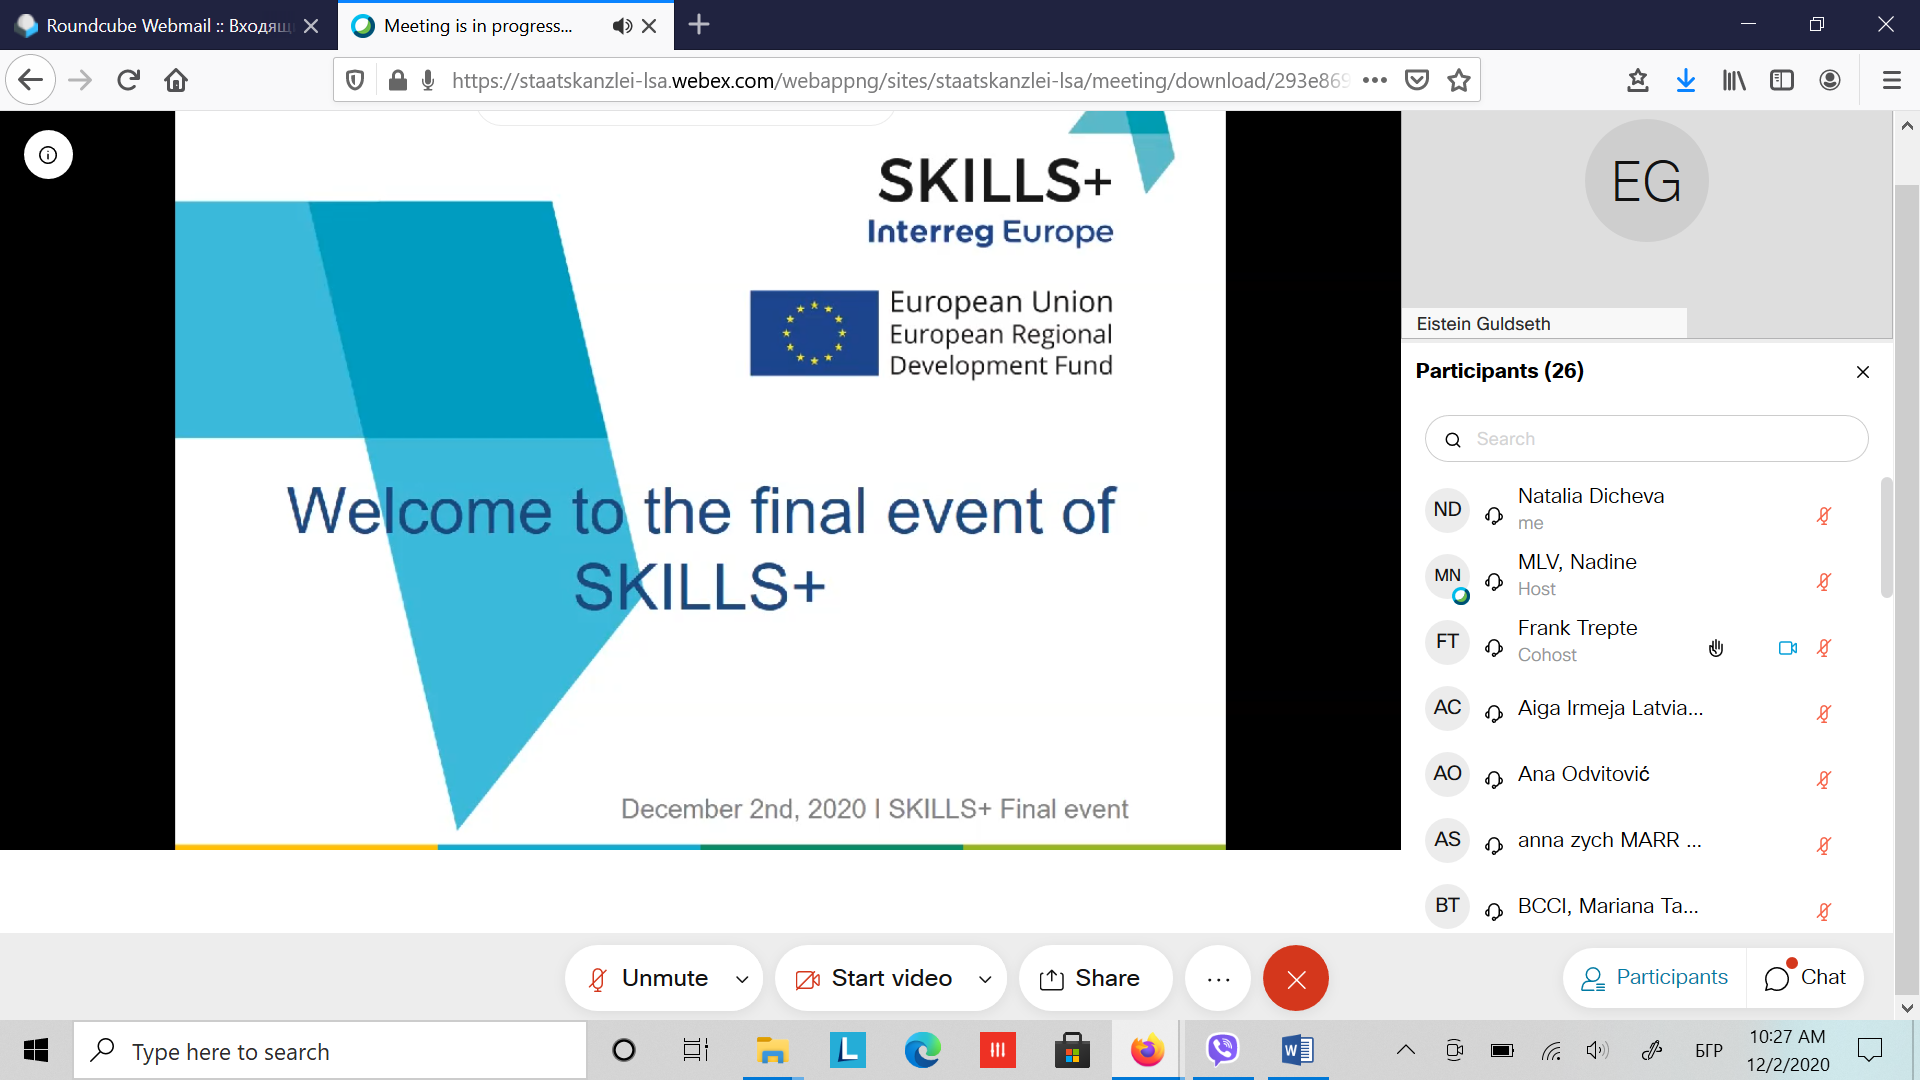Screen dimensions: 1920x1080
Task: Open the Firefox hamburger menu
Action: click(1891, 80)
